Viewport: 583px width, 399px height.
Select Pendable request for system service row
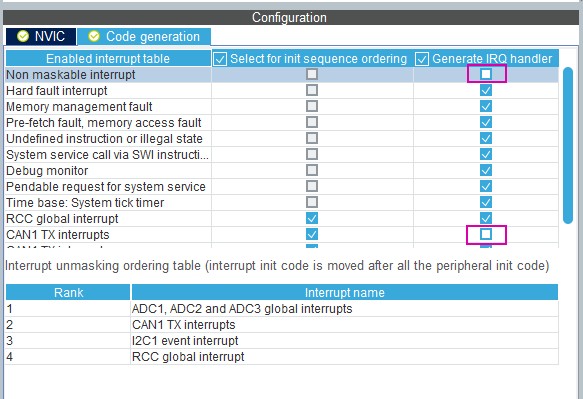pyautogui.click(x=106, y=187)
